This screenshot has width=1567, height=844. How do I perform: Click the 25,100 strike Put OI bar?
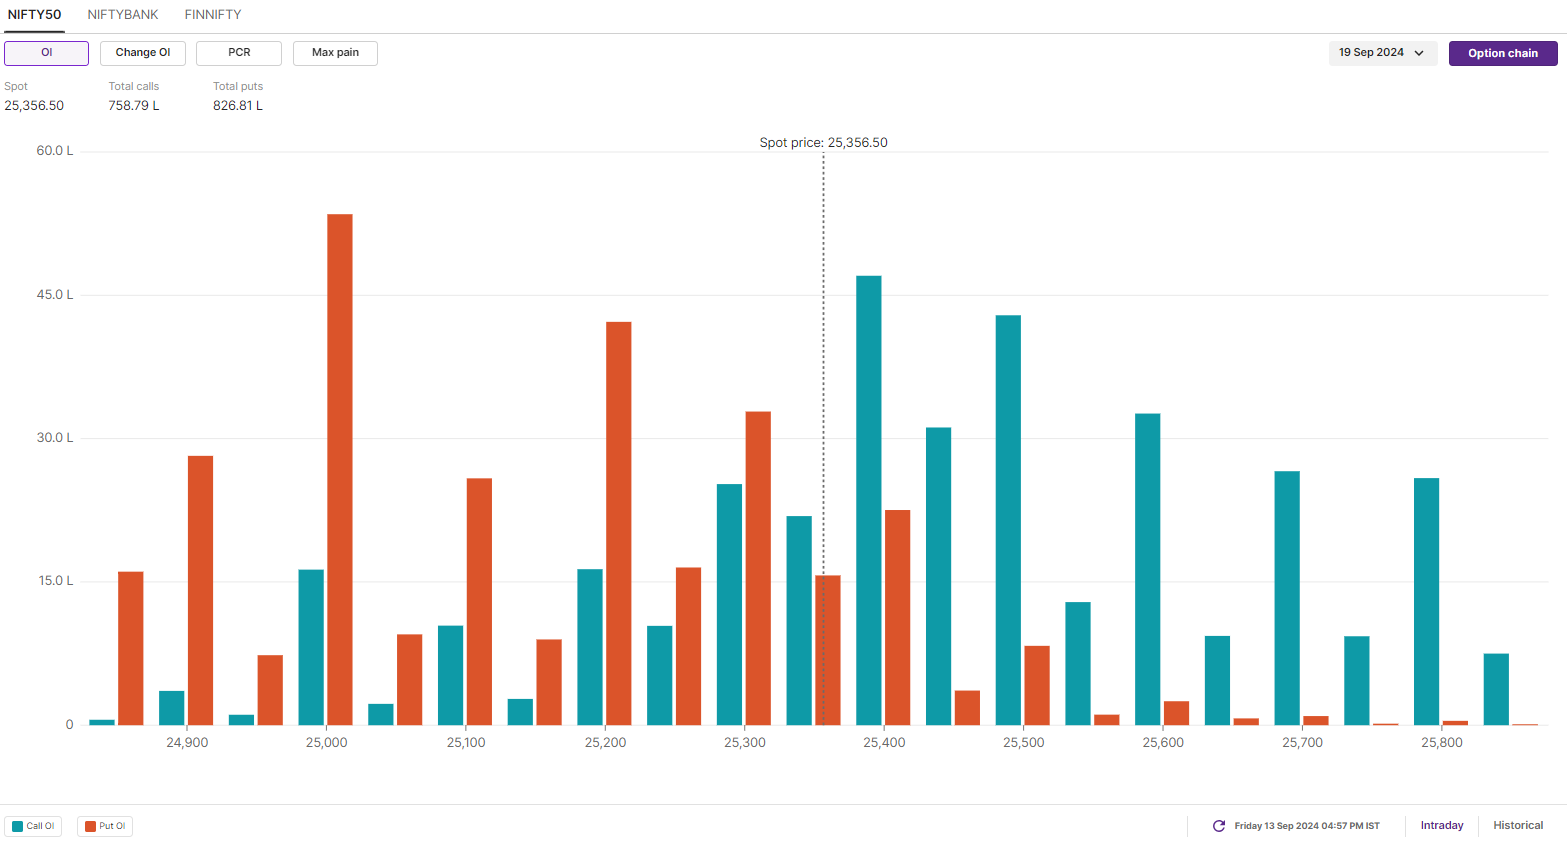[x=479, y=602]
